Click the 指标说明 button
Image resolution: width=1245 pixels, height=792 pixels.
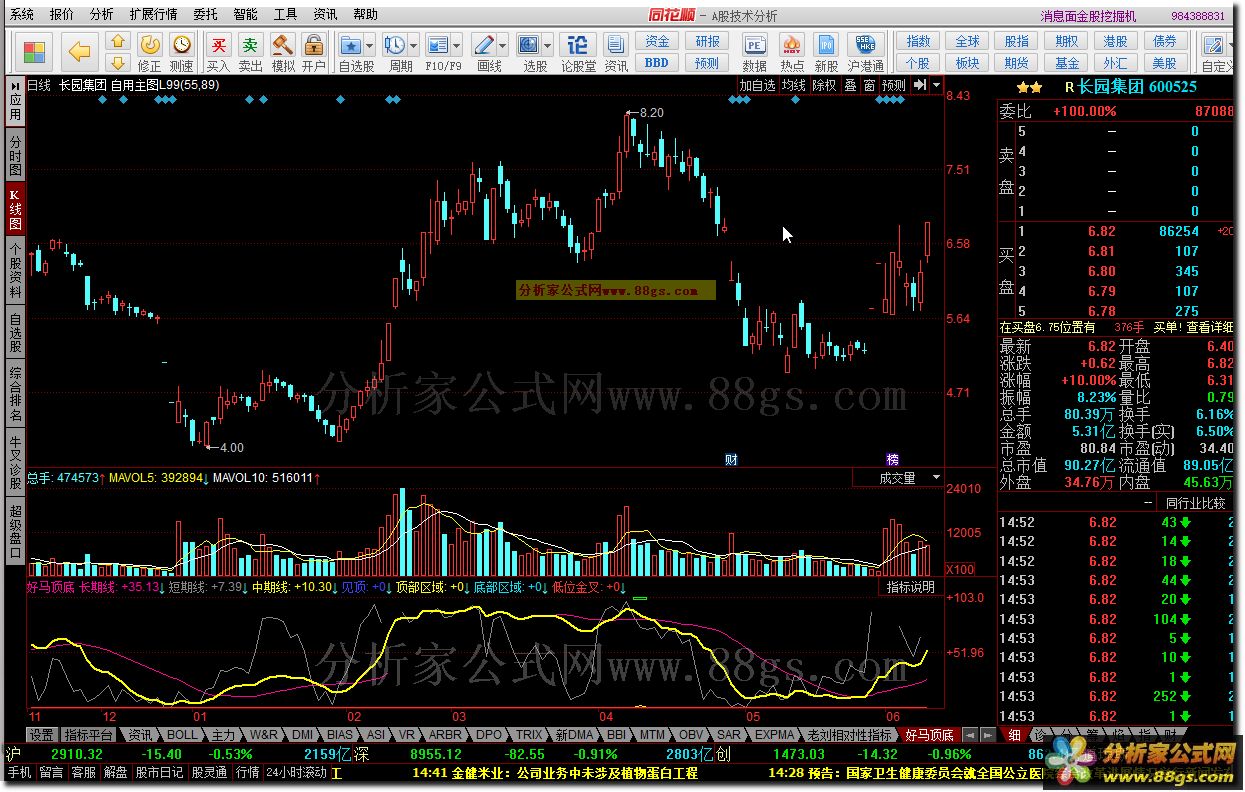[911, 587]
